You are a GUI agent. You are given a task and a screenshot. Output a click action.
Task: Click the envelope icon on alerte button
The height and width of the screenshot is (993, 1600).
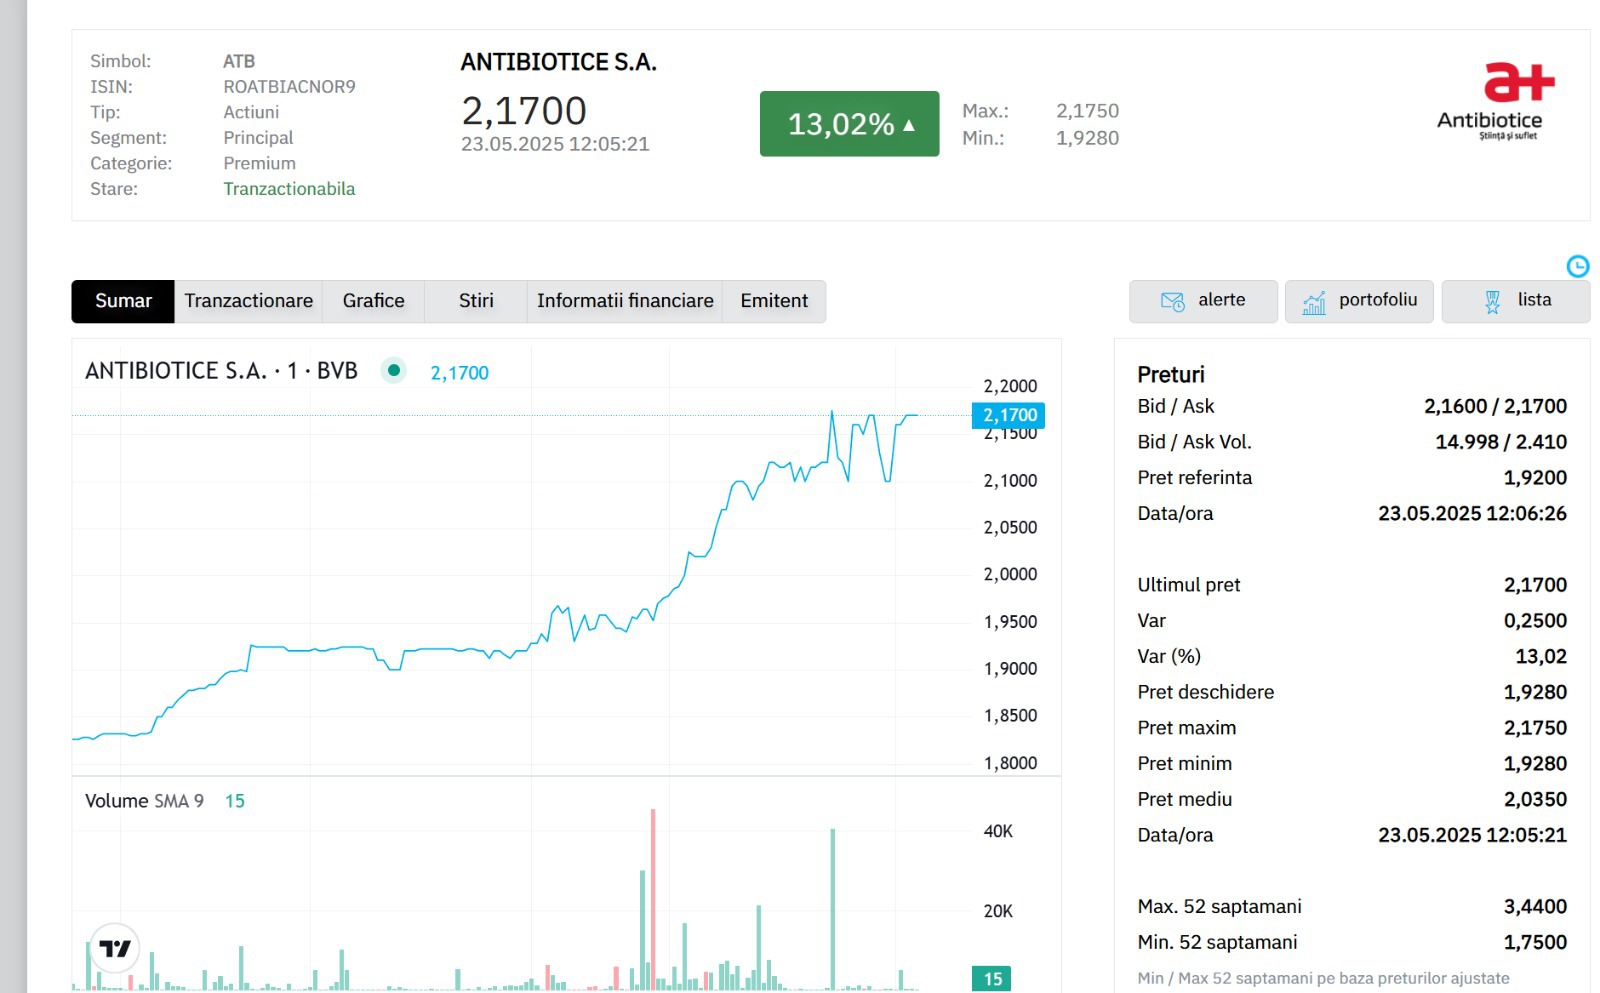pos(1172,301)
